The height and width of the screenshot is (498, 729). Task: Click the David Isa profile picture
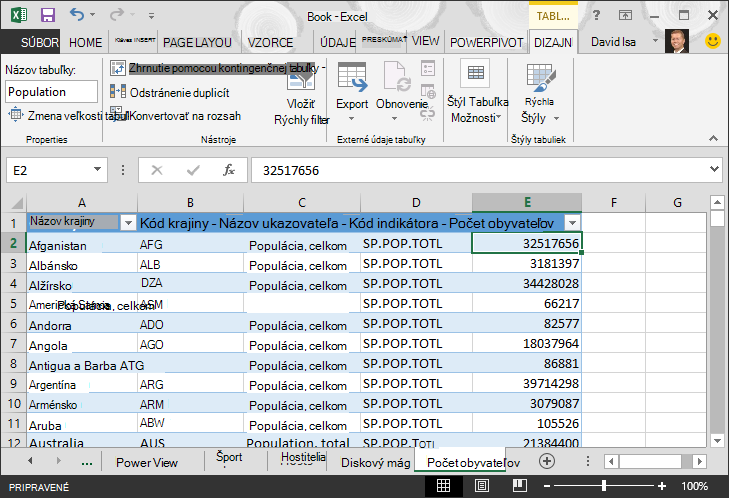(676, 41)
